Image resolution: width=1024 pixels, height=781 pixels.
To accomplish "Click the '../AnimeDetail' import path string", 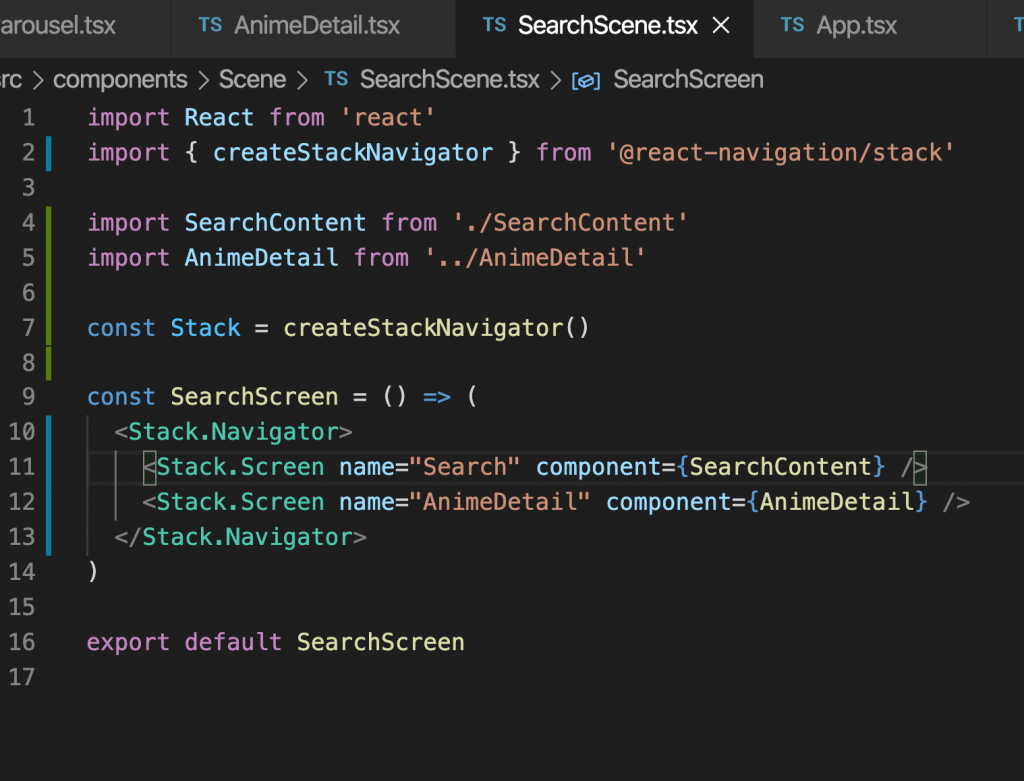I will (535, 258).
